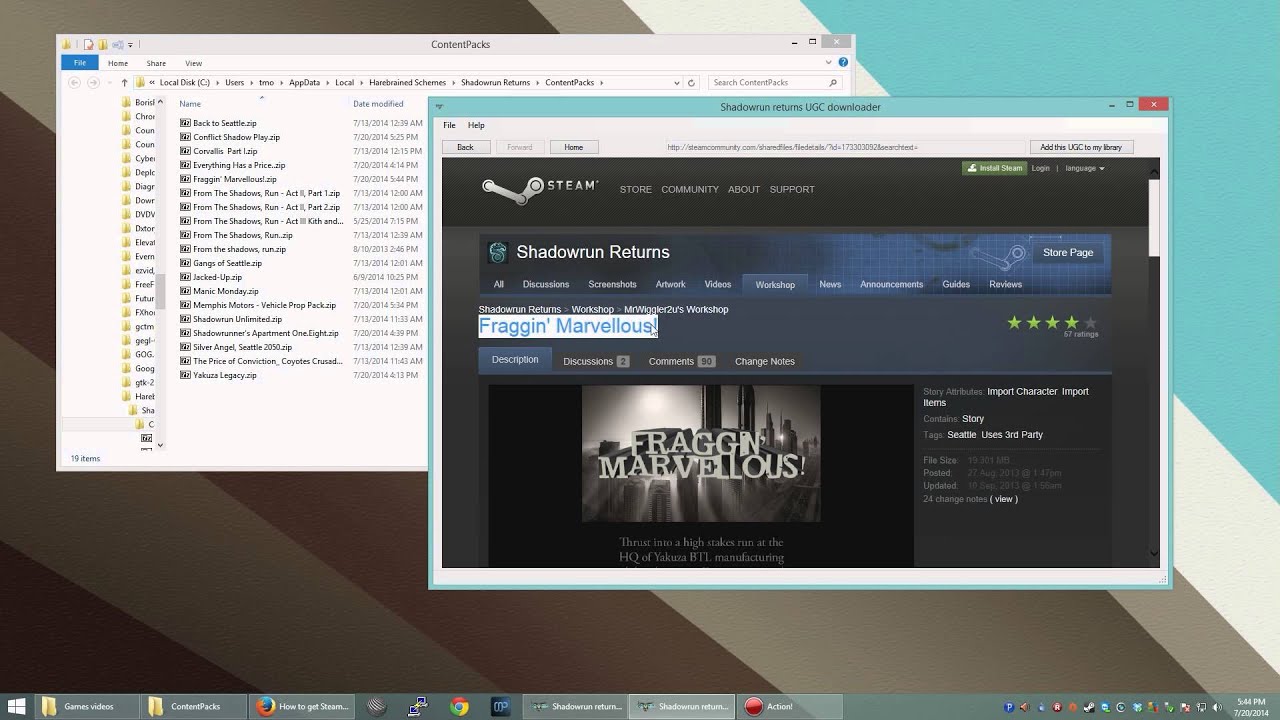Select 'Gangs of Seattle.zip' file row

click(301, 263)
